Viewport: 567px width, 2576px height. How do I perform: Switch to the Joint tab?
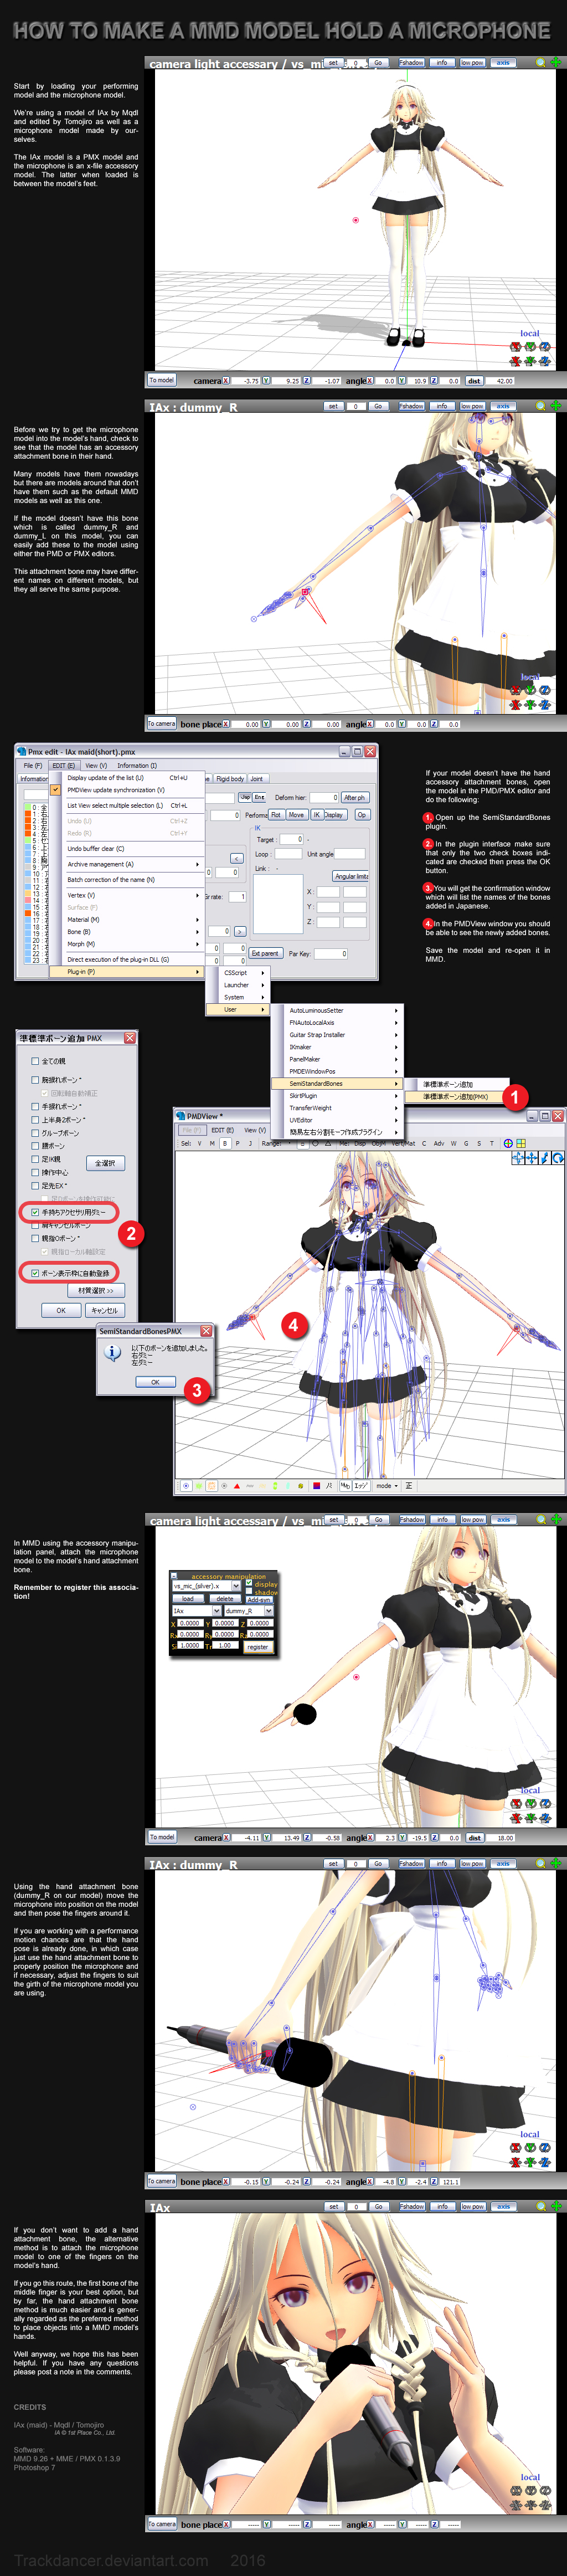(257, 778)
